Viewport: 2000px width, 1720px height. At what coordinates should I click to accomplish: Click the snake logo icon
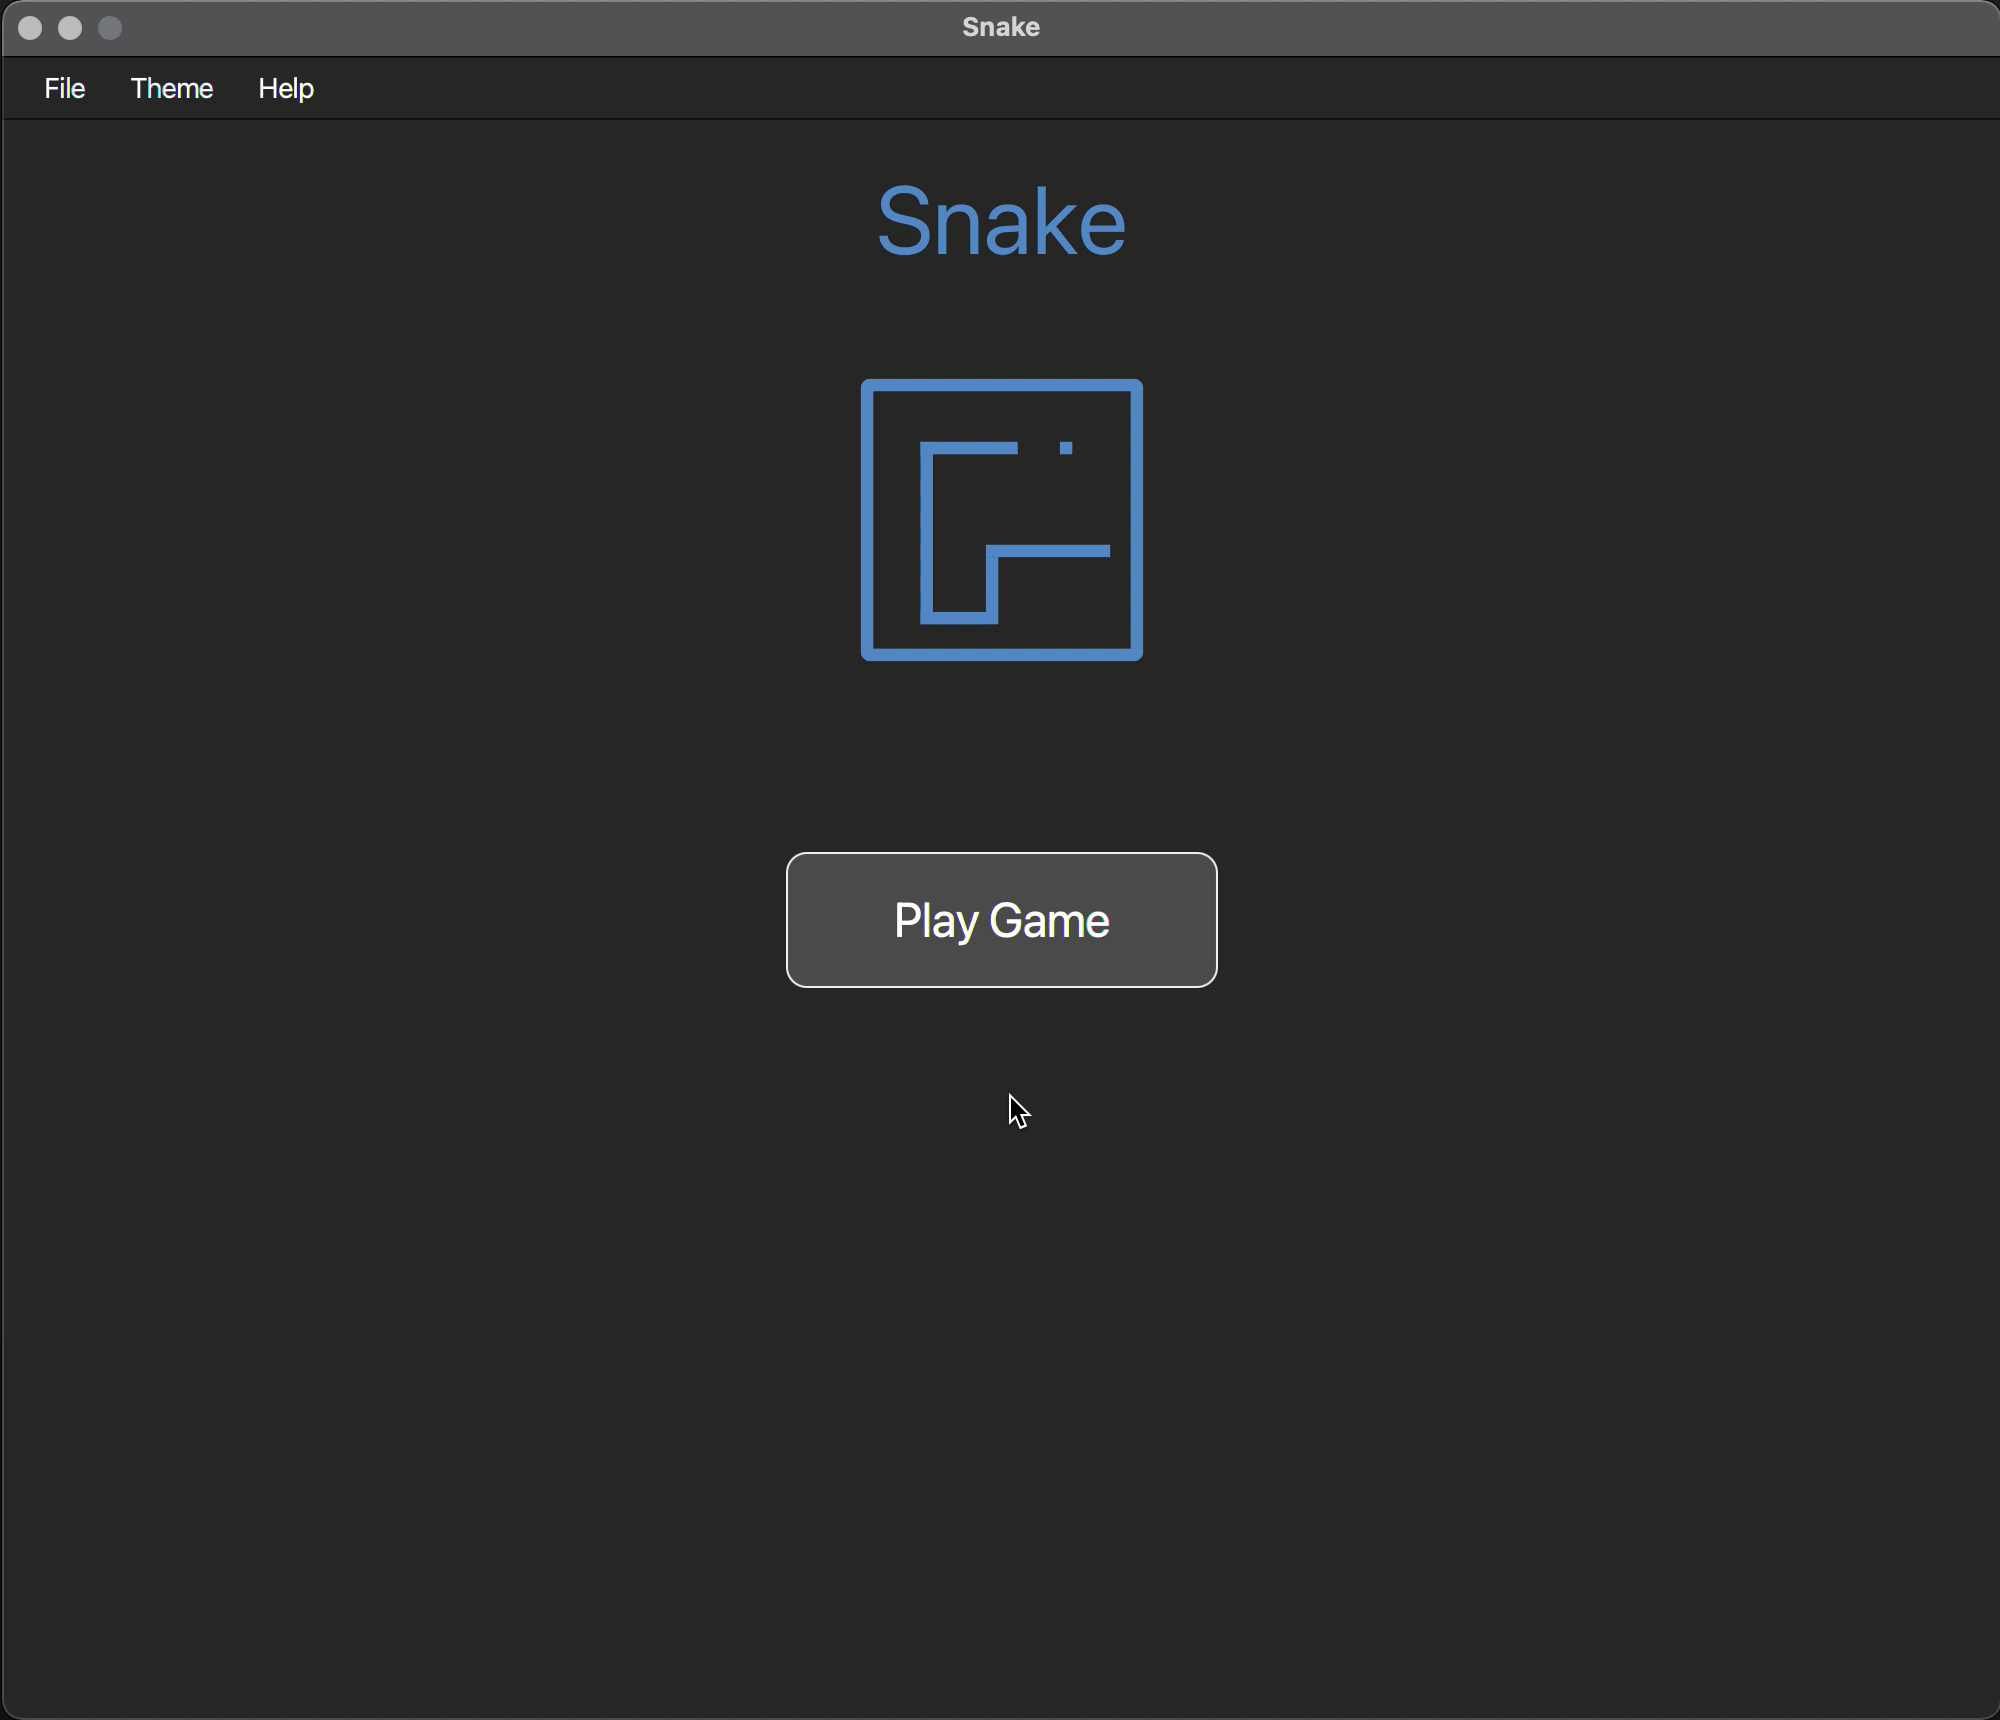pos(1001,519)
